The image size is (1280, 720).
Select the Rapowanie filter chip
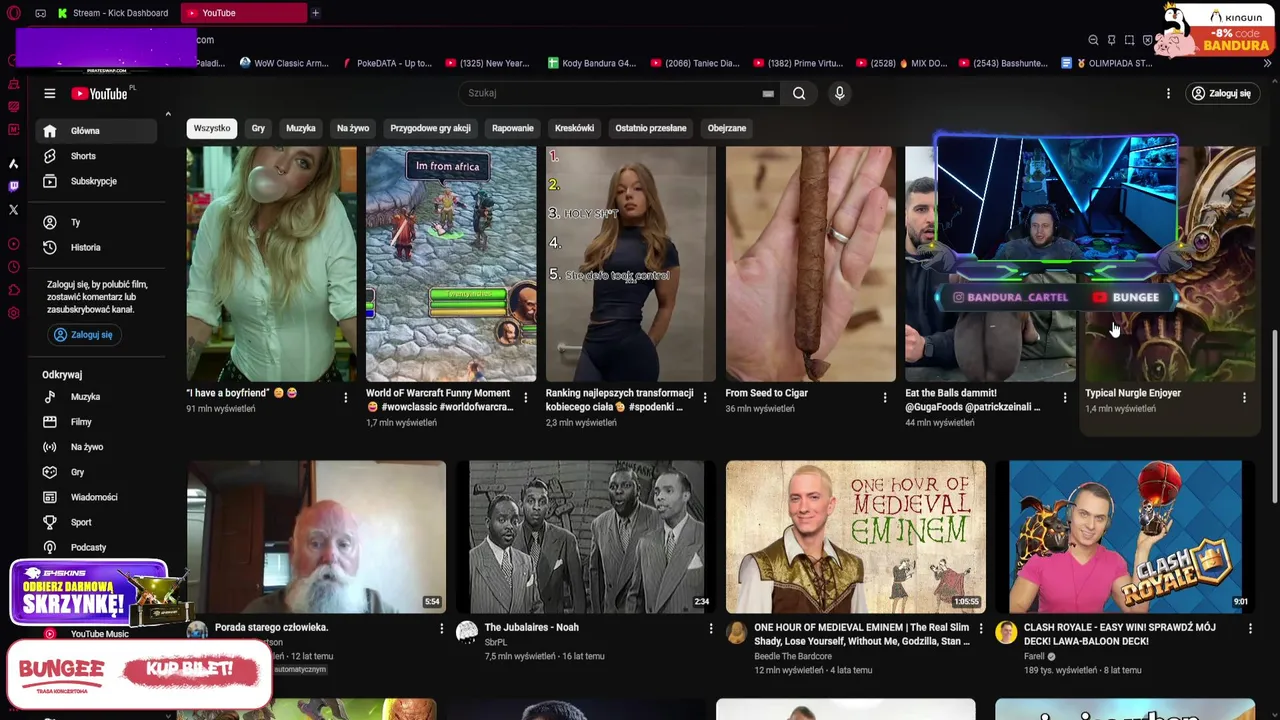(x=513, y=128)
